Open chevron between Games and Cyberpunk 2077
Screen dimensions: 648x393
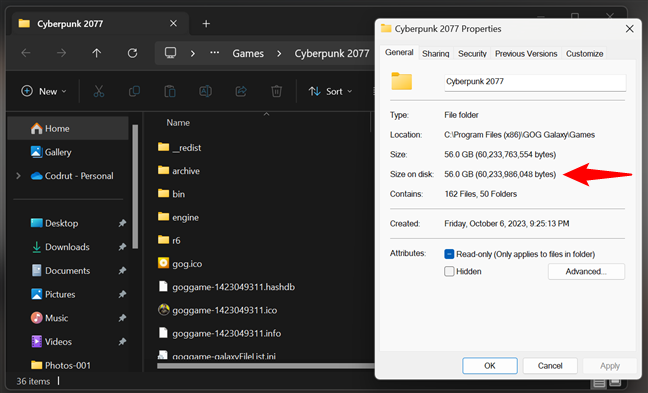(279, 53)
